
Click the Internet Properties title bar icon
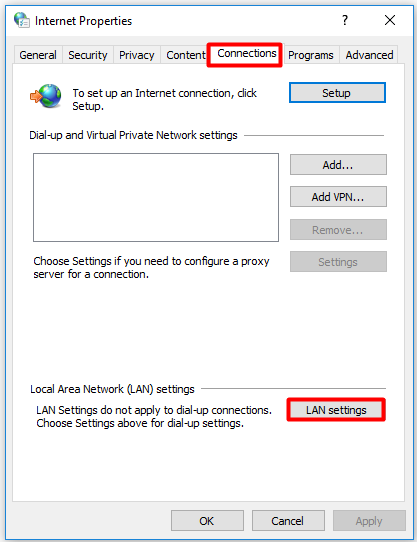tap(21, 20)
